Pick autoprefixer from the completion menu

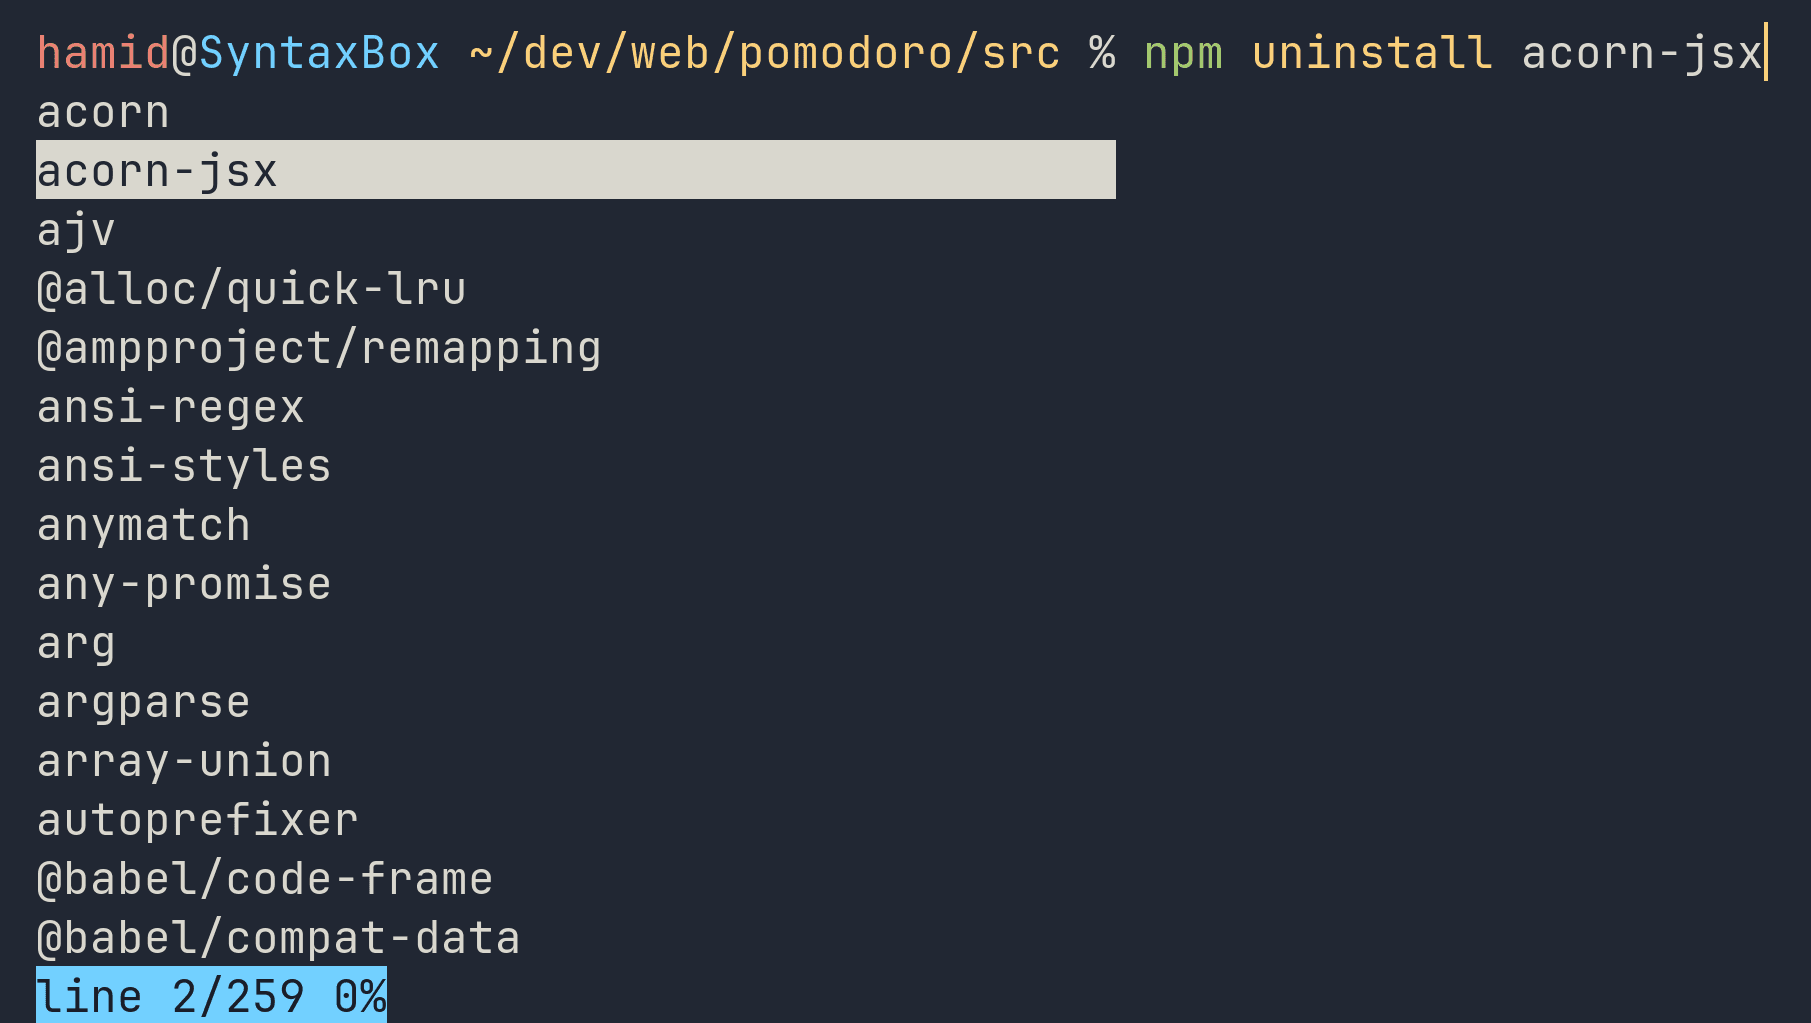point(197,820)
